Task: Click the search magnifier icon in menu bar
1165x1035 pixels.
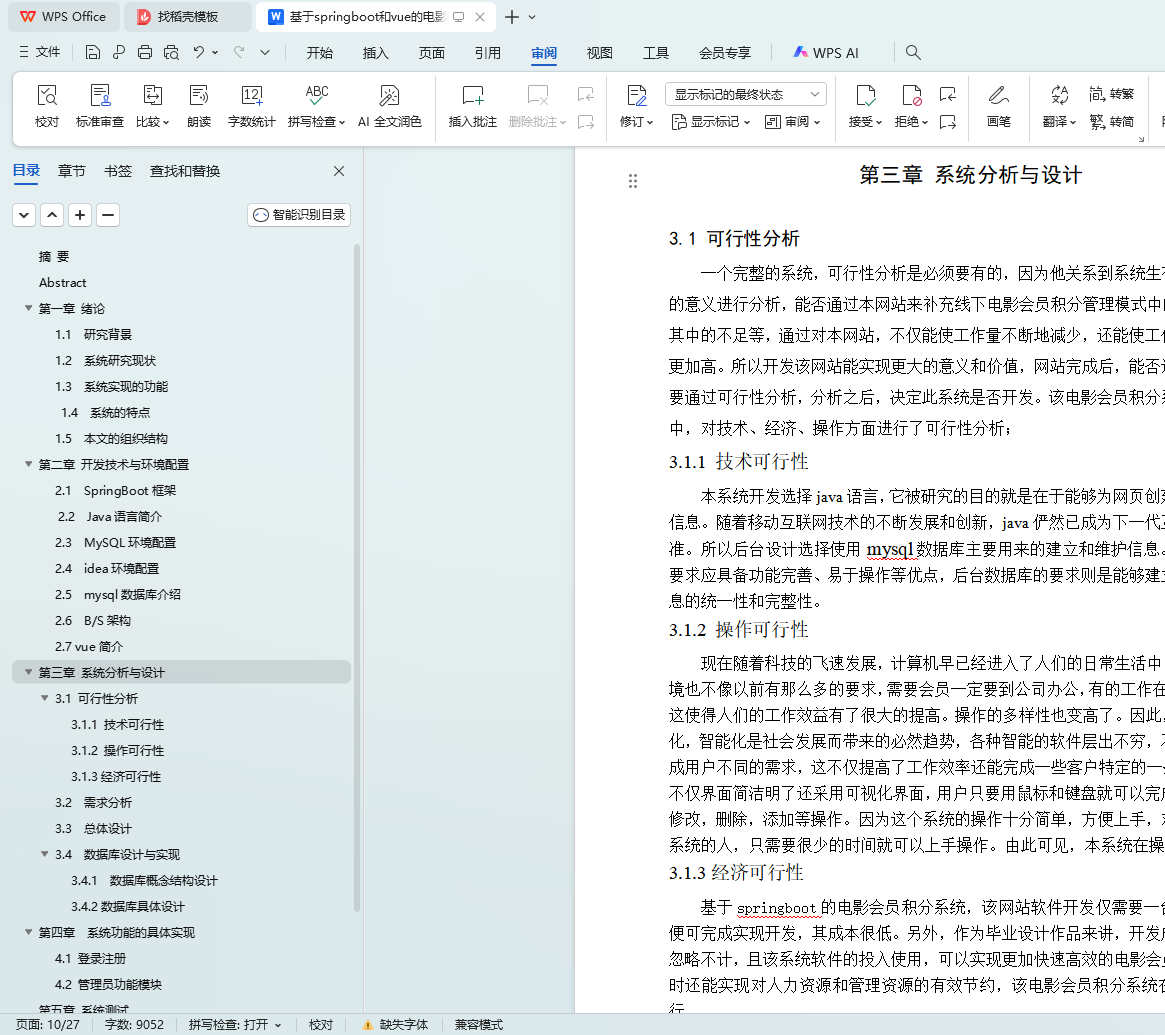Action: click(913, 53)
